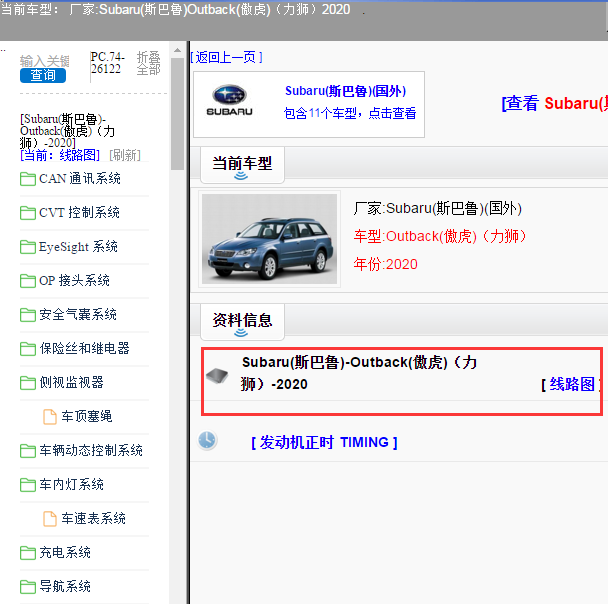Click the wifi-like icon under 当前车型
The height and width of the screenshot is (604, 608).
[x=241, y=176]
